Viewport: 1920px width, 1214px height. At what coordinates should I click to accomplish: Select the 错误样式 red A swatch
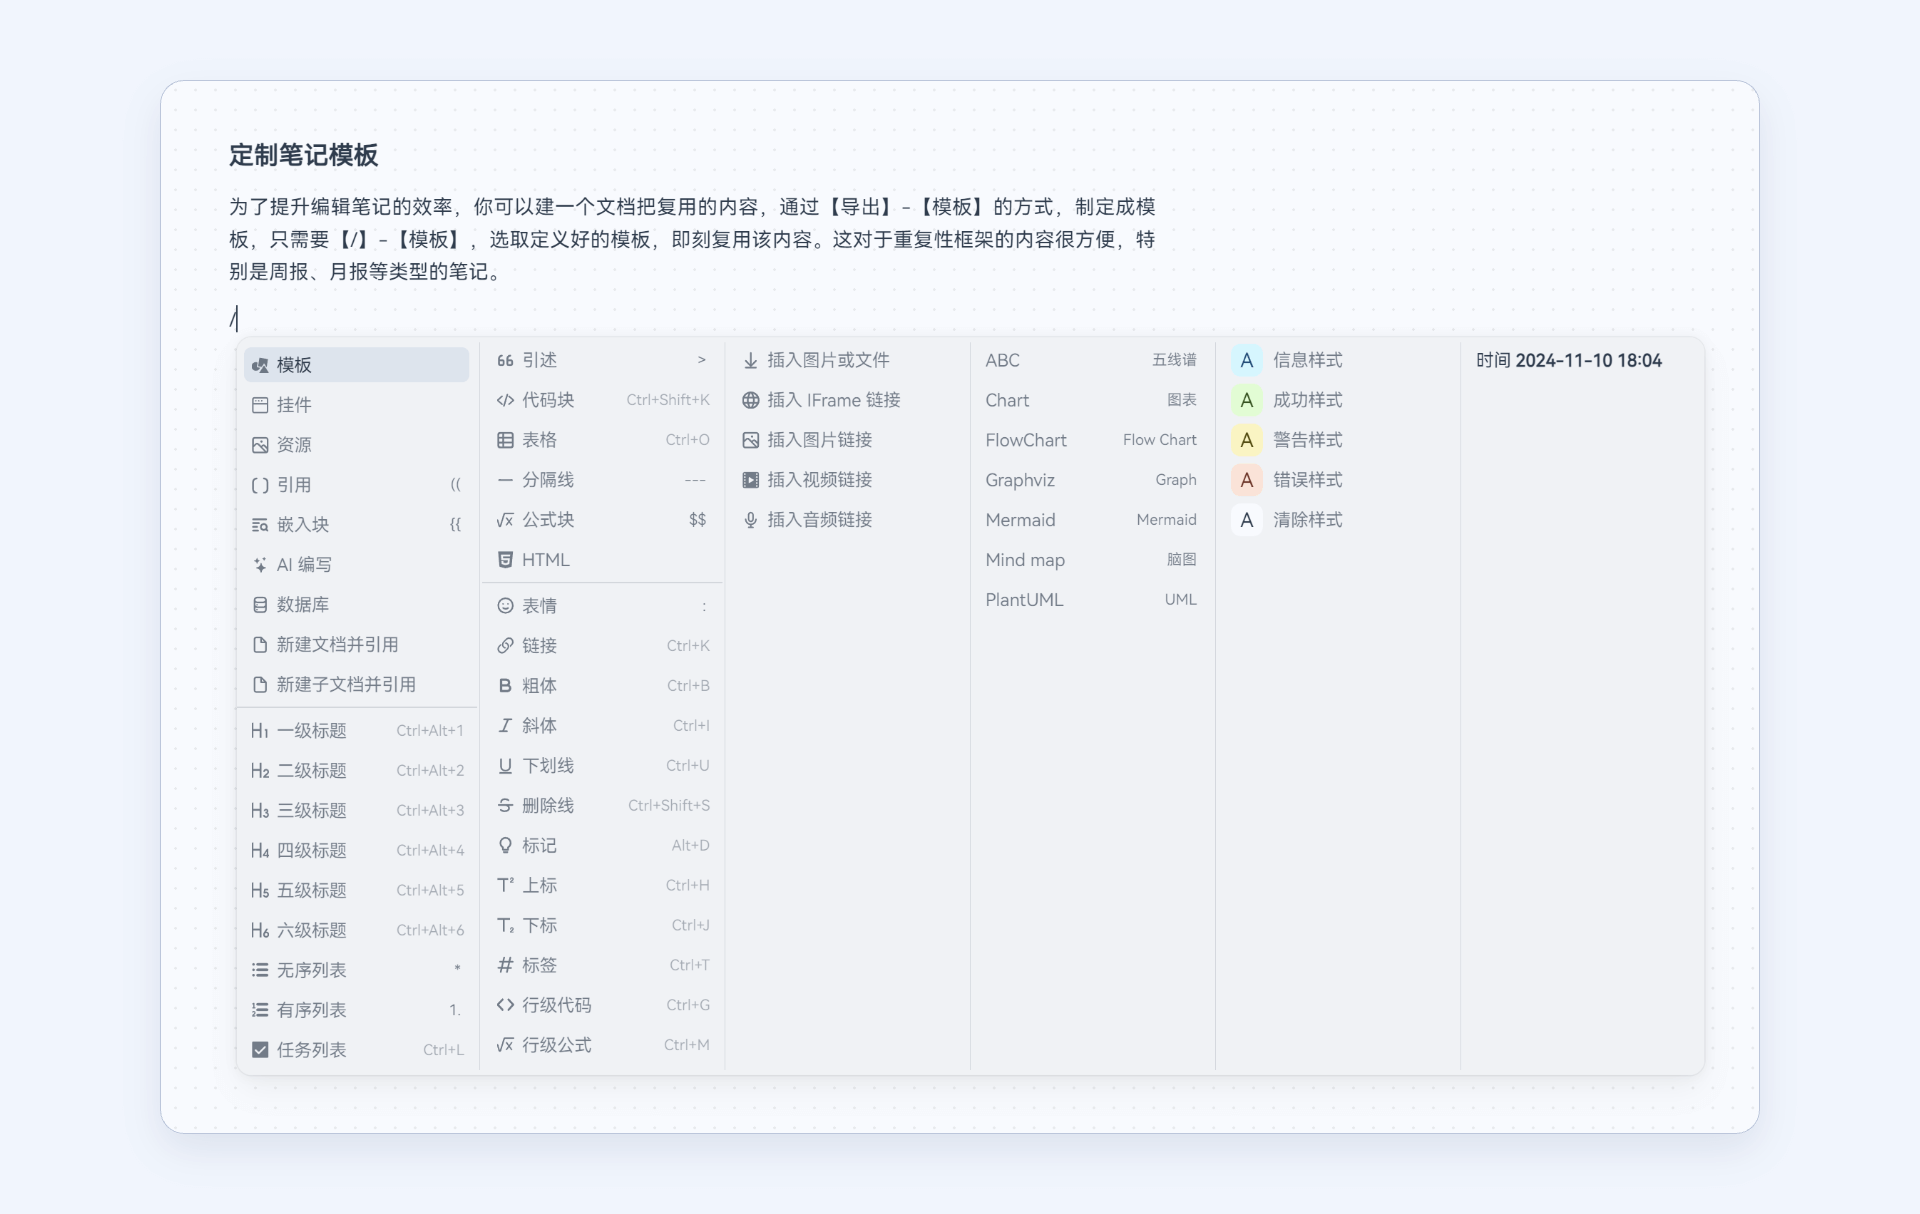click(x=1246, y=480)
